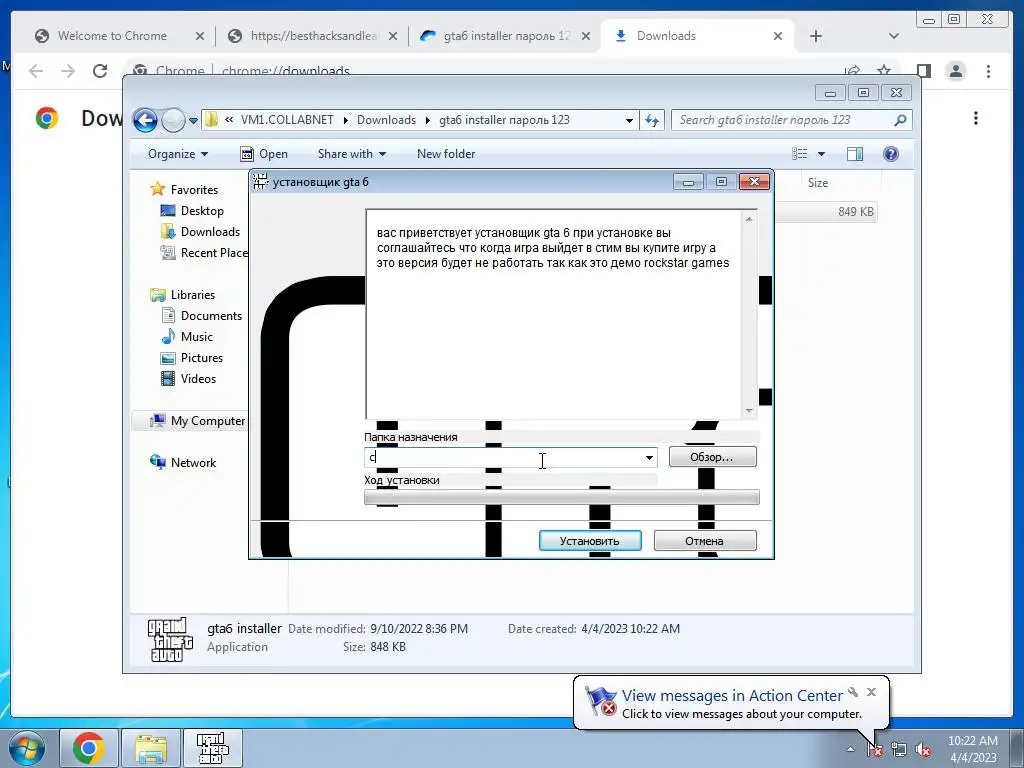Click the installer text area scroll up arrow
The image size is (1024, 768).
pos(749,219)
